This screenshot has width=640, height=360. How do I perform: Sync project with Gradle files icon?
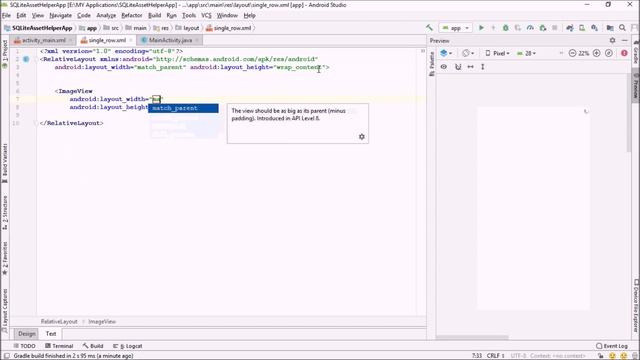(570, 28)
